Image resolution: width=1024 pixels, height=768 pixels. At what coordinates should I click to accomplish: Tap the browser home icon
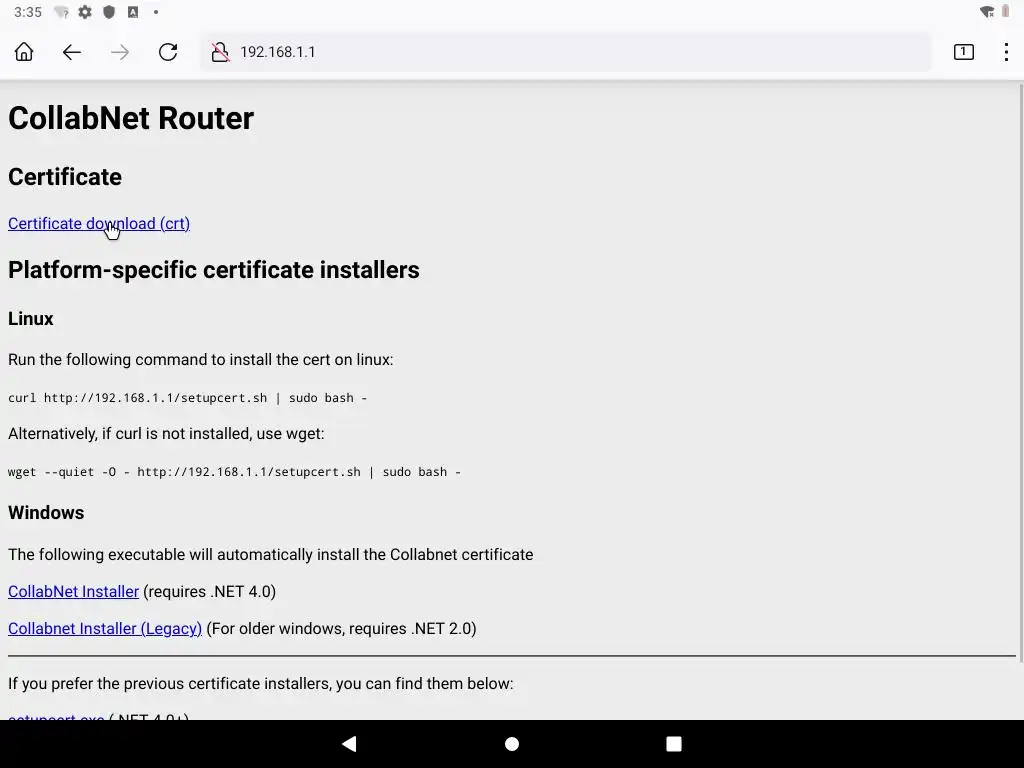point(24,52)
